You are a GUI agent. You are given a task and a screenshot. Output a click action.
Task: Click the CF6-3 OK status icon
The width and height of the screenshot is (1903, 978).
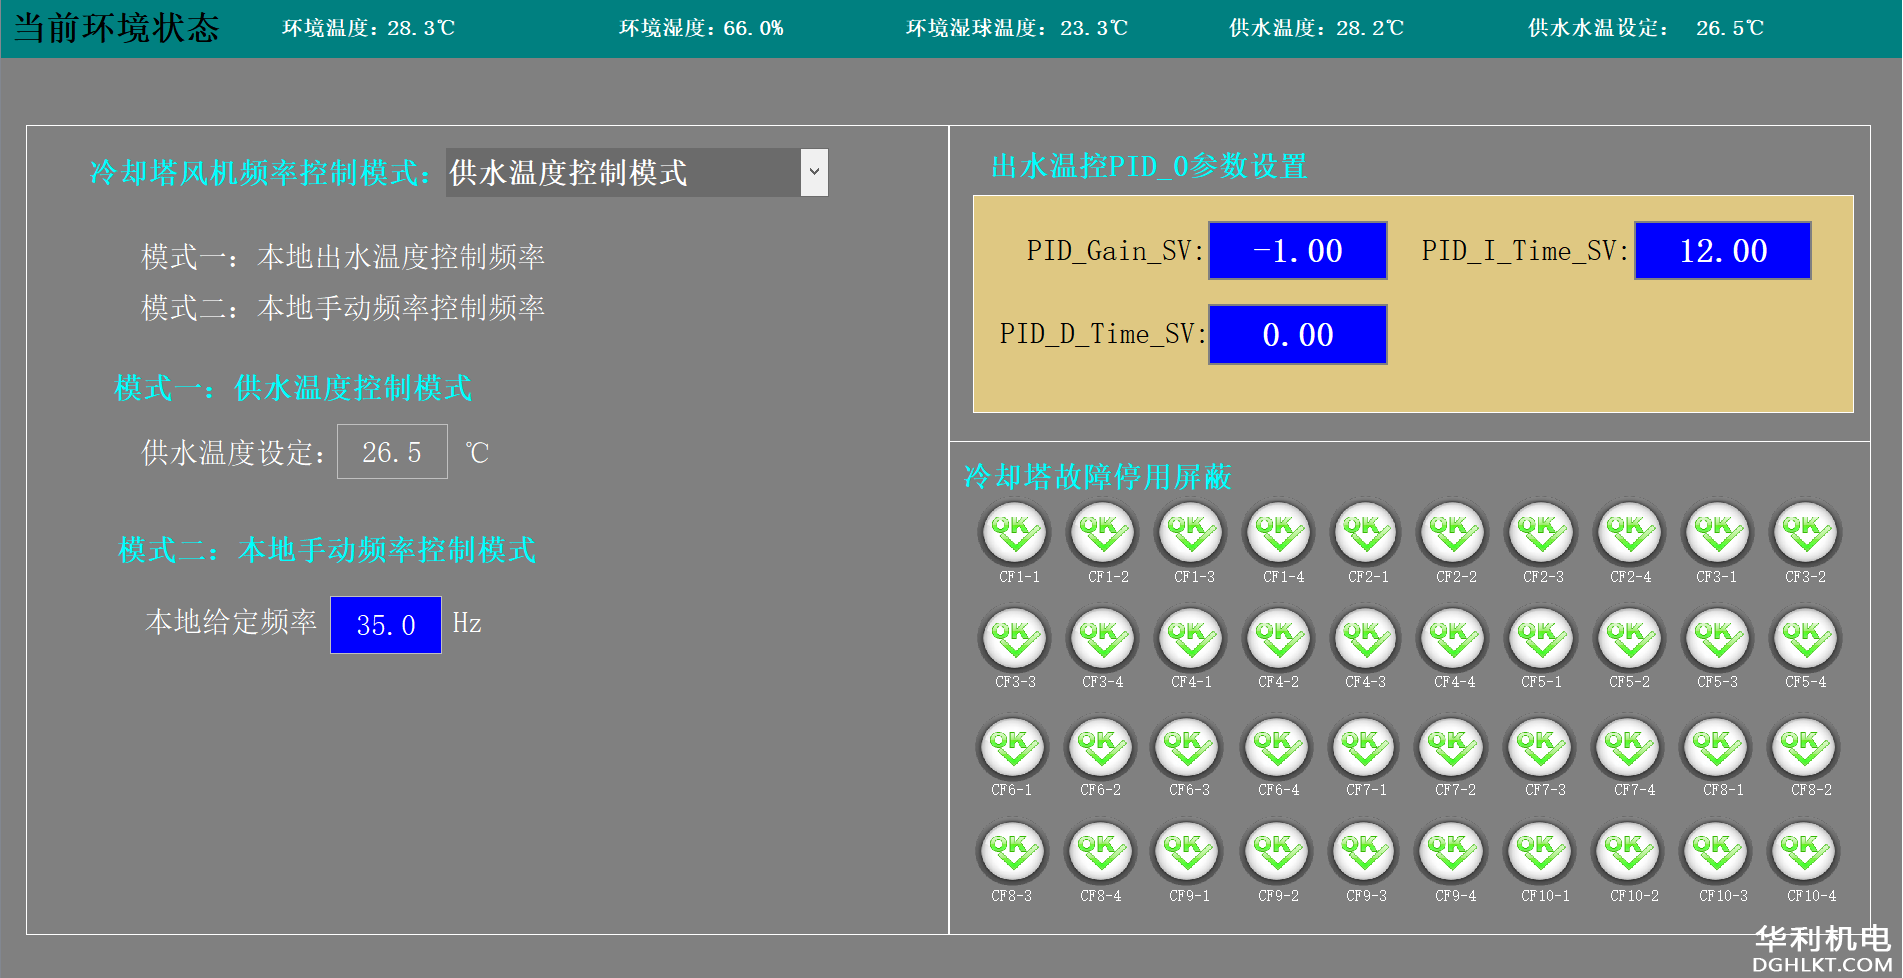[1187, 747]
